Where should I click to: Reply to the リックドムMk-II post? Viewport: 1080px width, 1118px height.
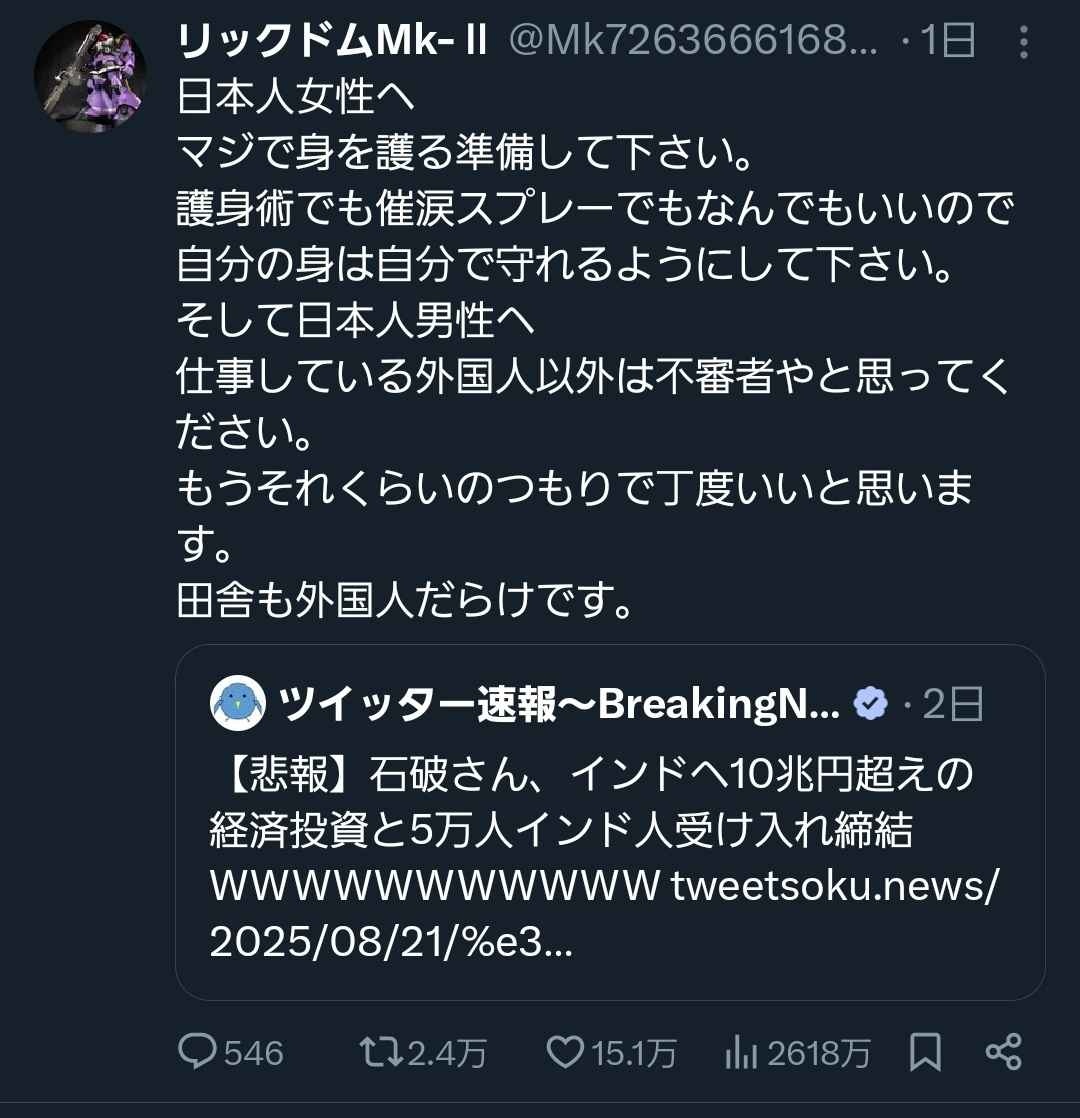click(x=199, y=1051)
